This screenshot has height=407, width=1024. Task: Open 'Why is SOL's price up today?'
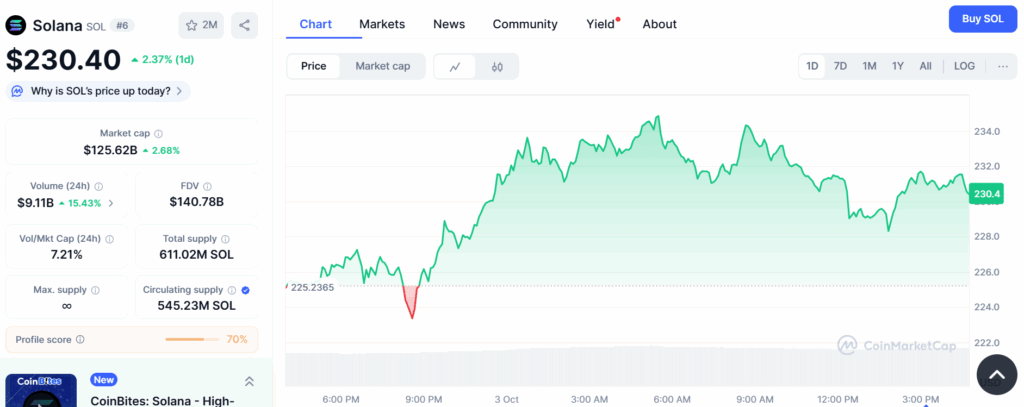tap(98, 91)
